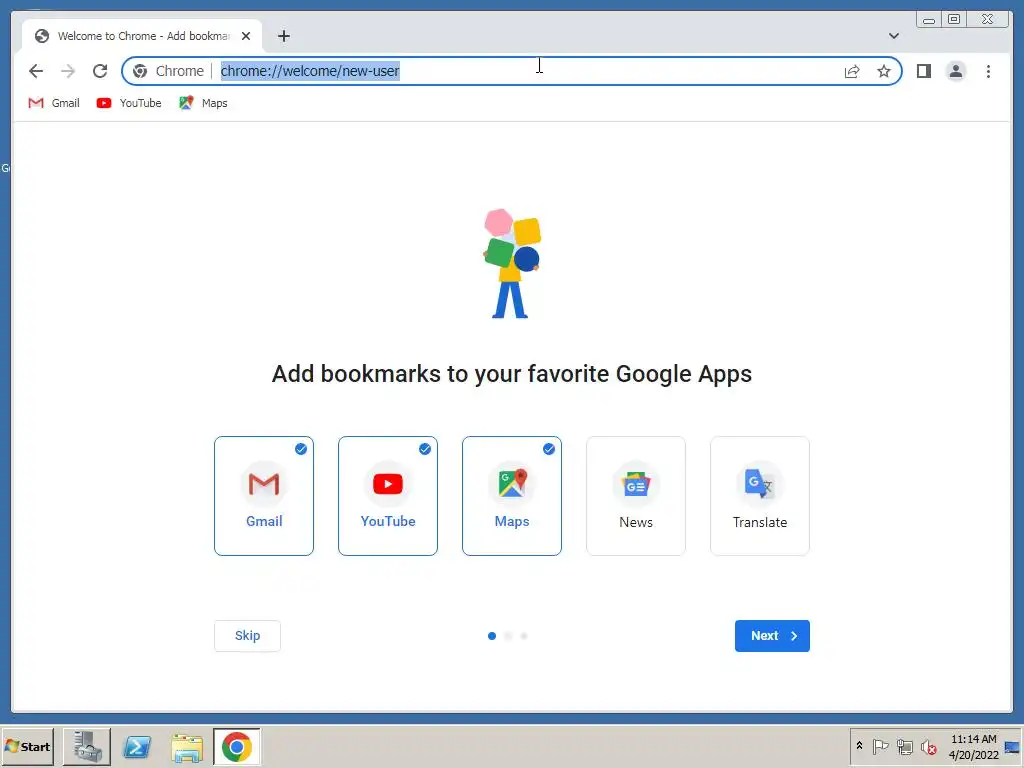Share this page via the share icon
The image size is (1024, 768).
852,71
